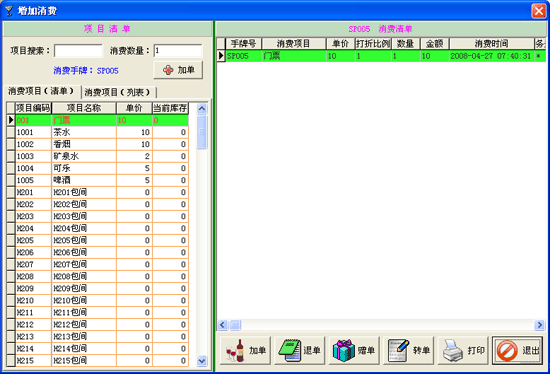
Task: Click the 数量 column header
Action: click(405, 44)
